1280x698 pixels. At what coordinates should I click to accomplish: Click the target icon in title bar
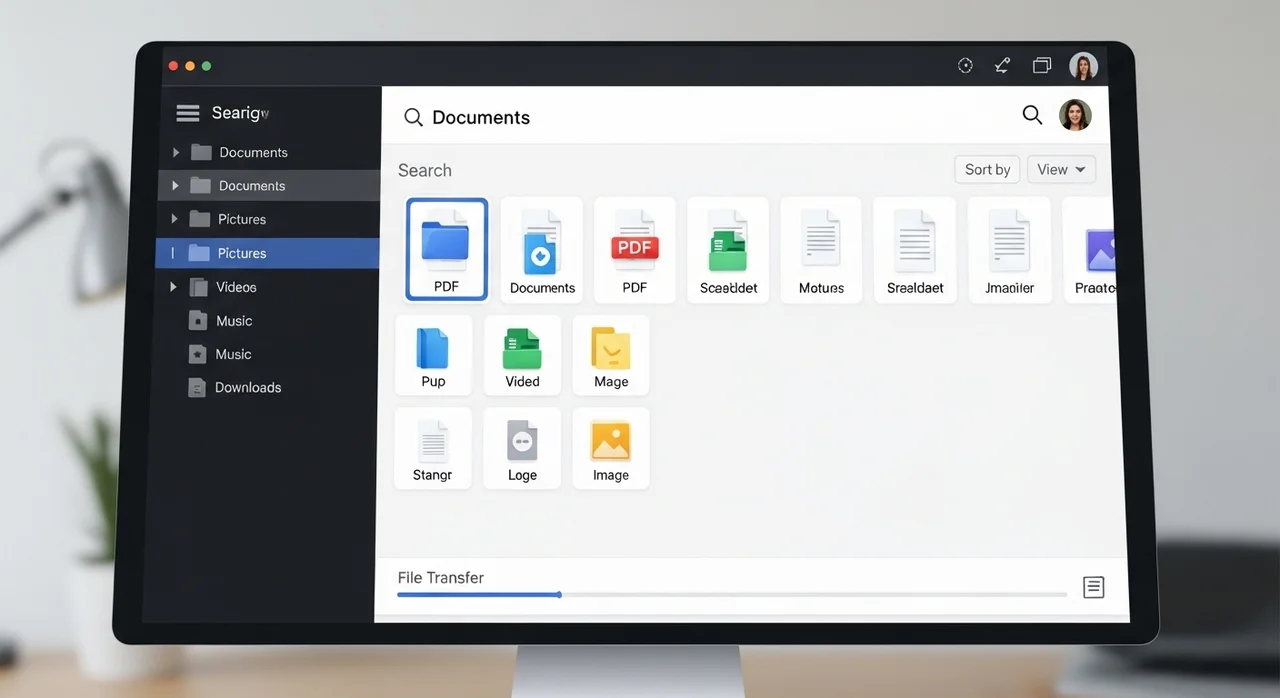965,66
